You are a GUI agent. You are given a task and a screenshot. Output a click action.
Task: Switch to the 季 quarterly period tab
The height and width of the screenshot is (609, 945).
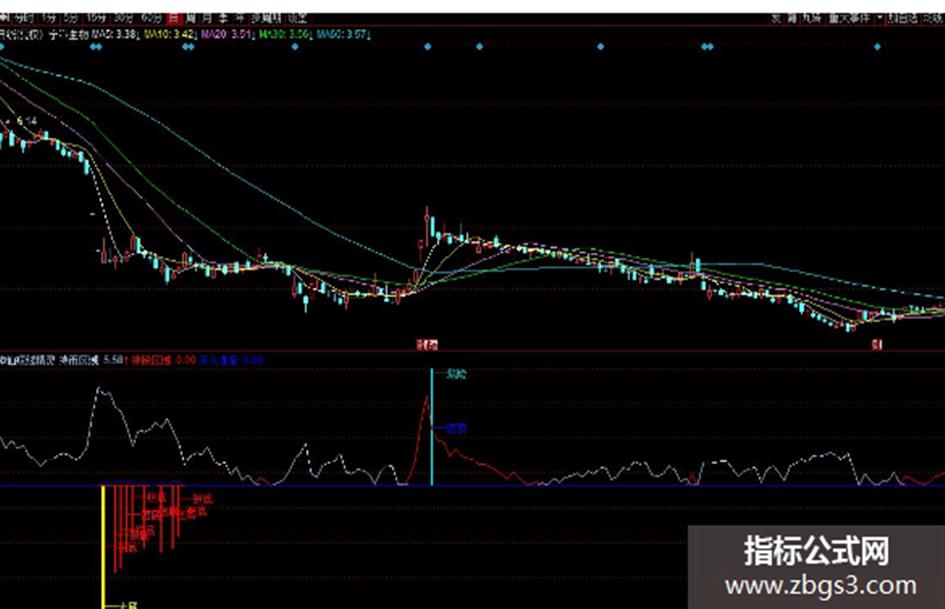tap(223, 18)
